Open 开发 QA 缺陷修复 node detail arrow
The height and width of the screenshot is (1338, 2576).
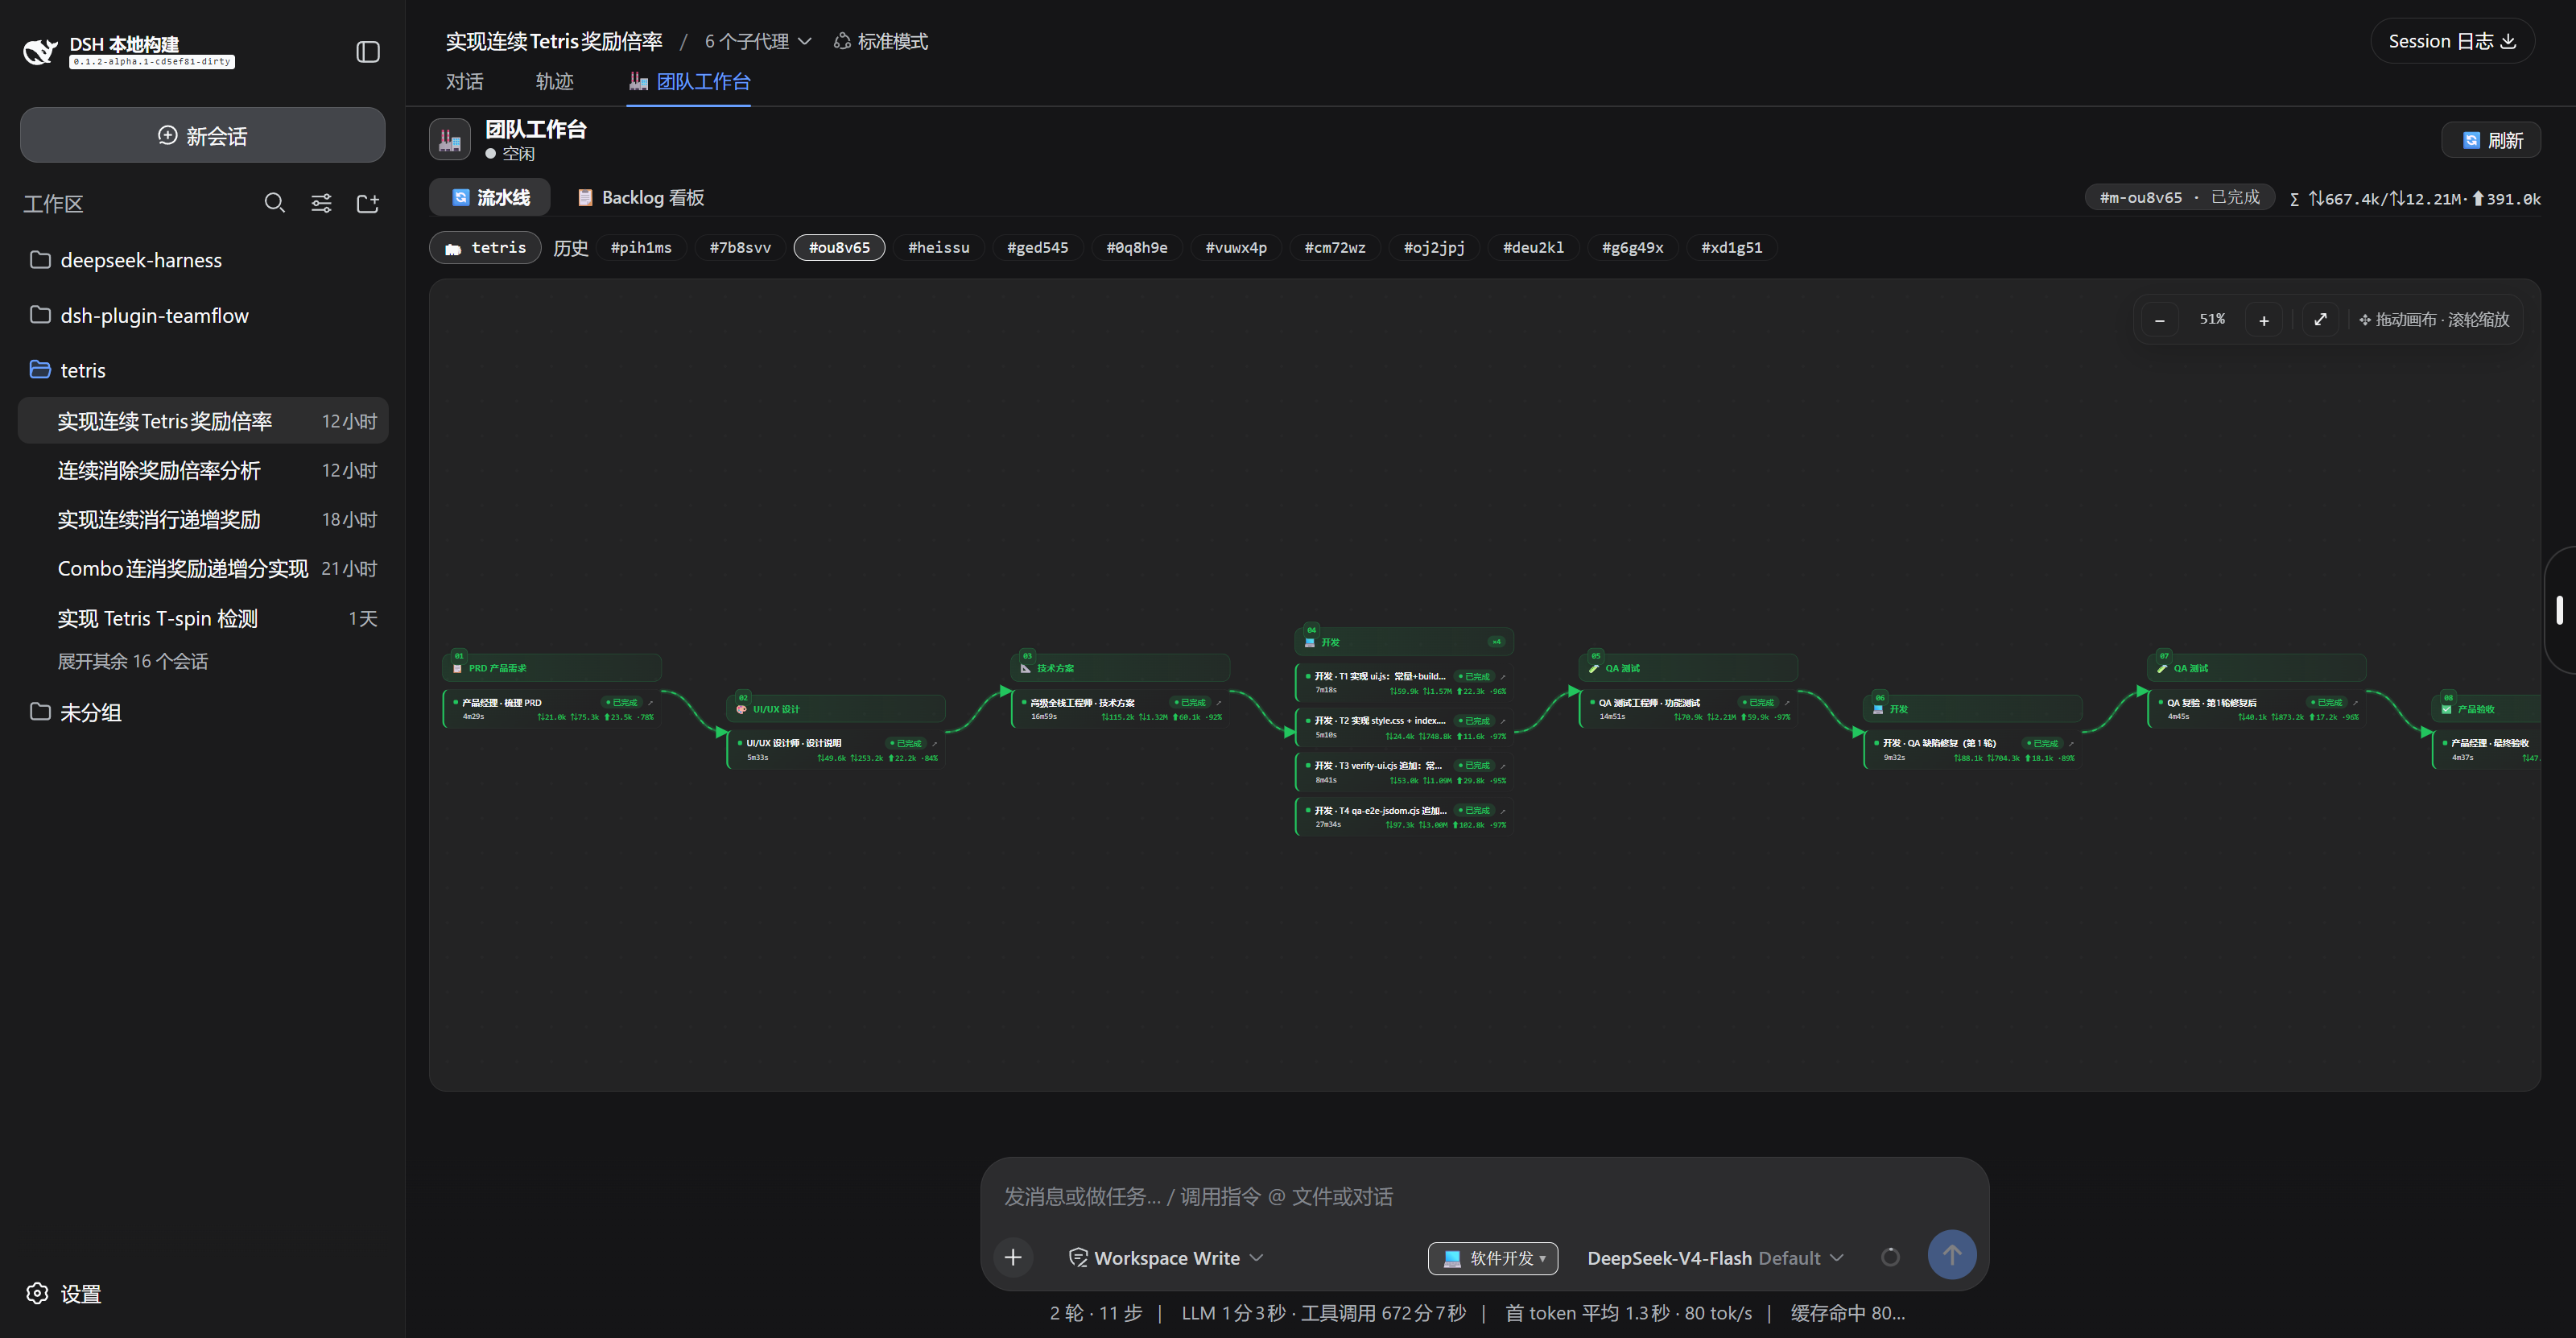click(x=2070, y=744)
